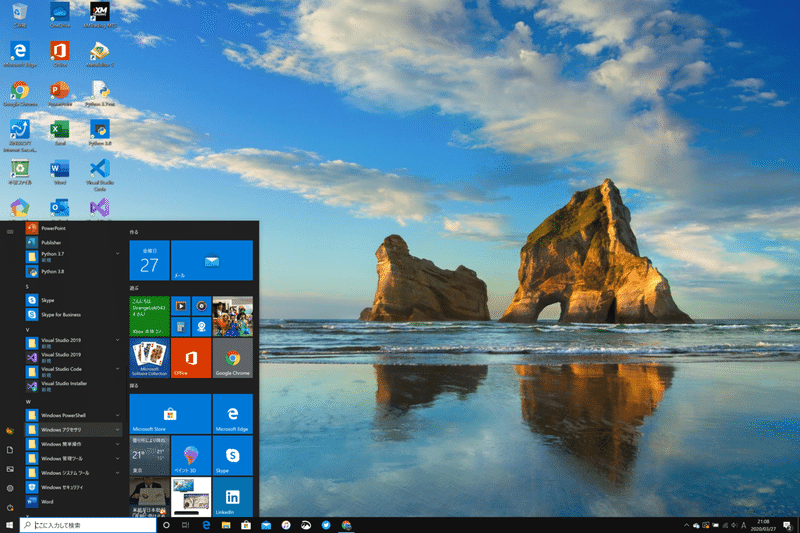Open the Movies & TV small tile
The height and width of the screenshot is (533, 800).
click(x=181, y=306)
